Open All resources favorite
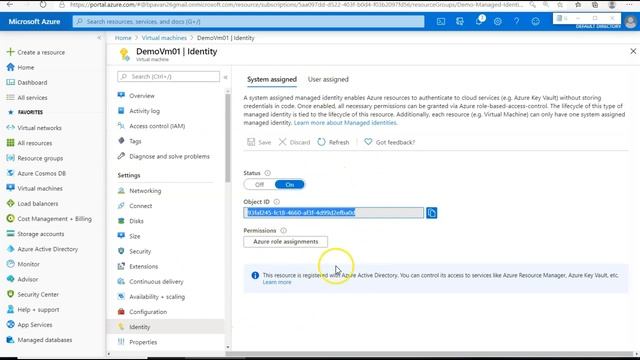Screen dimensions: 640x360 pyautogui.click(x=29, y=143)
